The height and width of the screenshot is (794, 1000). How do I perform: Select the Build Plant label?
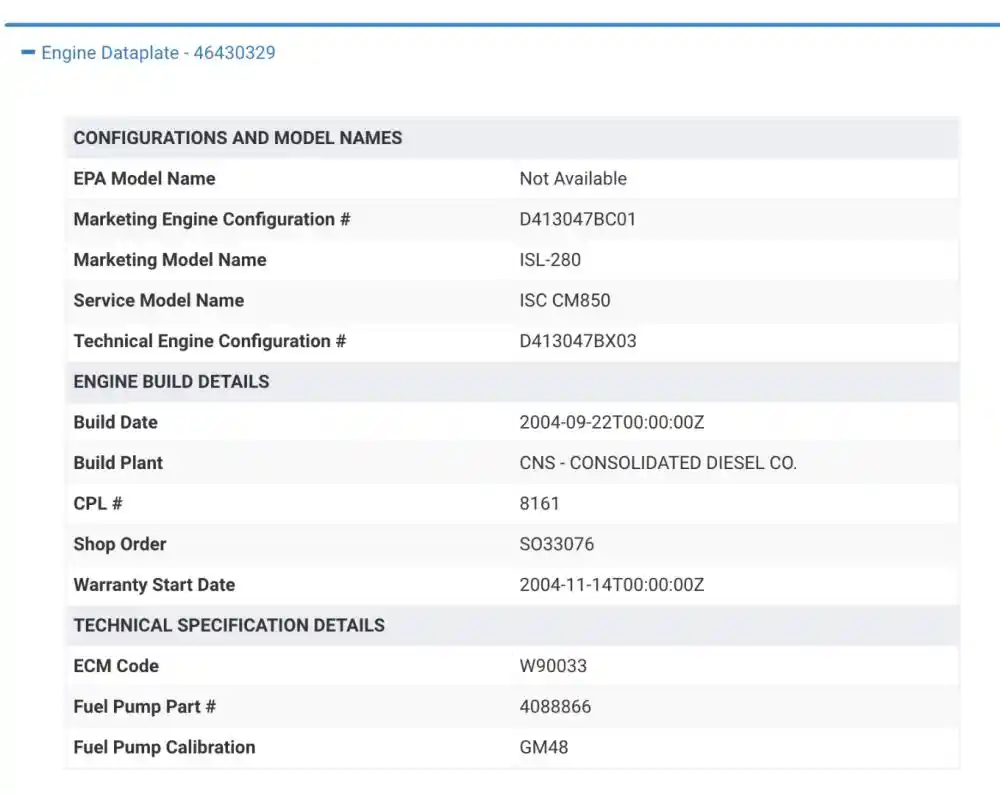(x=118, y=463)
